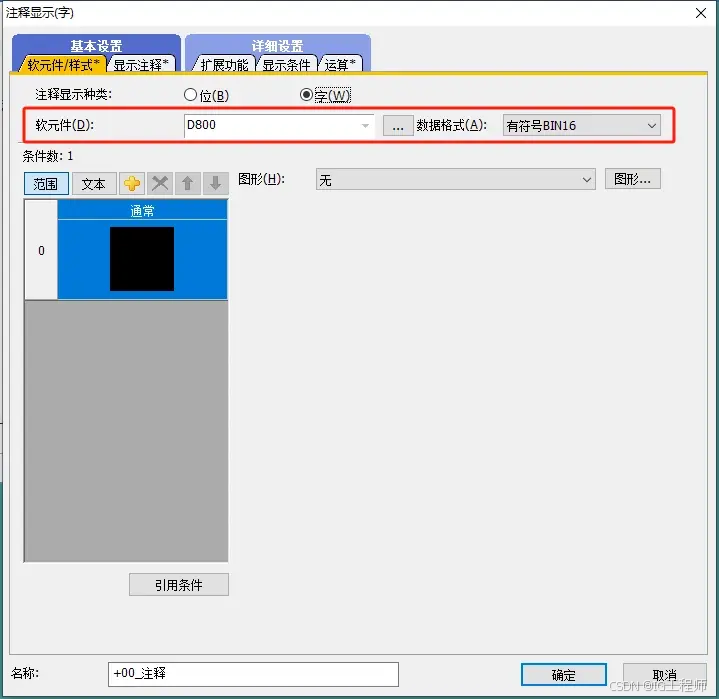Open the 显示条件 tab
The image size is (719, 699).
(287, 65)
